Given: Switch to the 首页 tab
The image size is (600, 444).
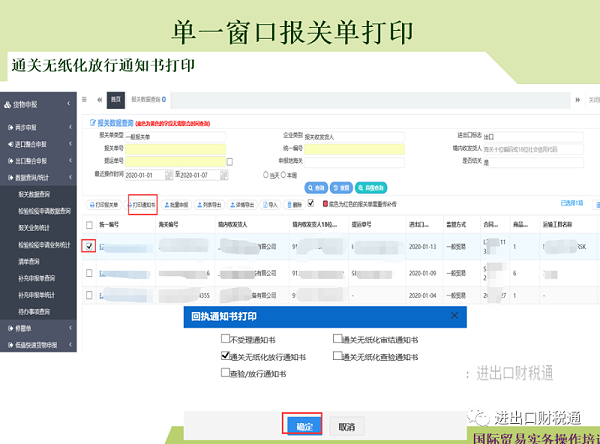Looking at the screenshot, I should [x=116, y=100].
